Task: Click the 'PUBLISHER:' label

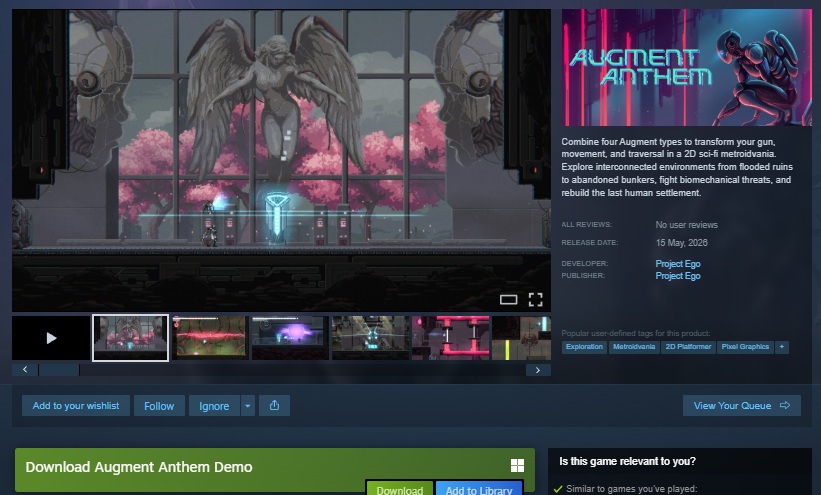Action: click(583, 276)
